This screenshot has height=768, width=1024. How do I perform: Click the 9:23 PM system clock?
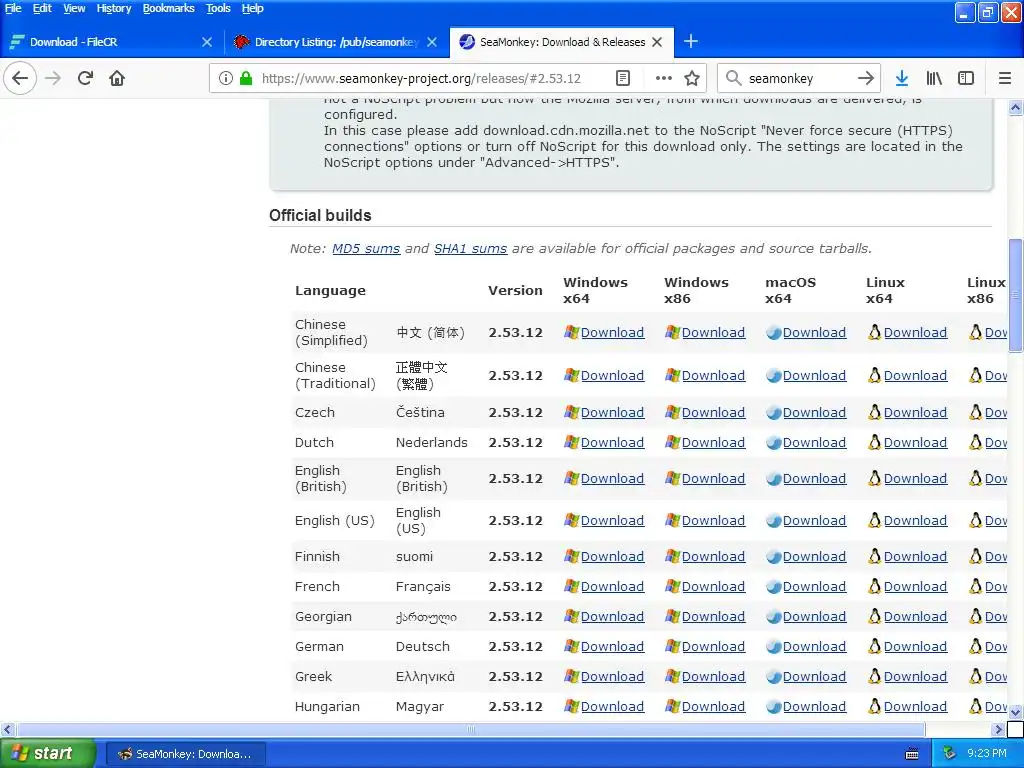pos(986,754)
